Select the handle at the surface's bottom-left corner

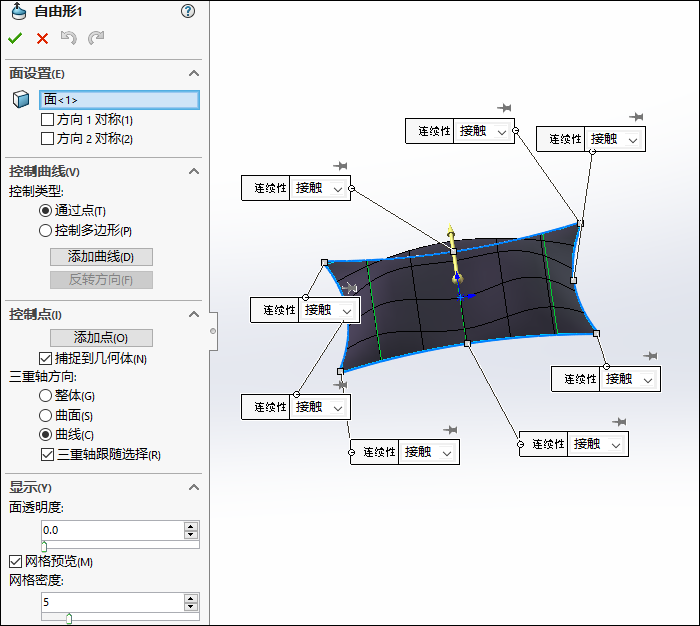[340, 371]
